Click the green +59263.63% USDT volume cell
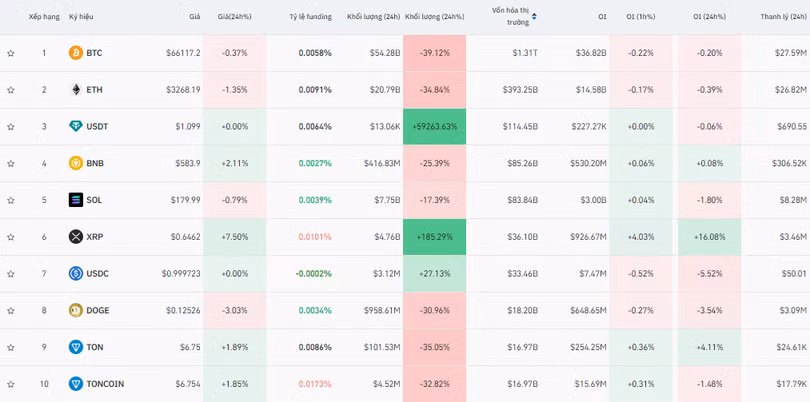Image resolution: width=810 pixels, height=402 pixels. pyautogui.click(x=434, y=126)
